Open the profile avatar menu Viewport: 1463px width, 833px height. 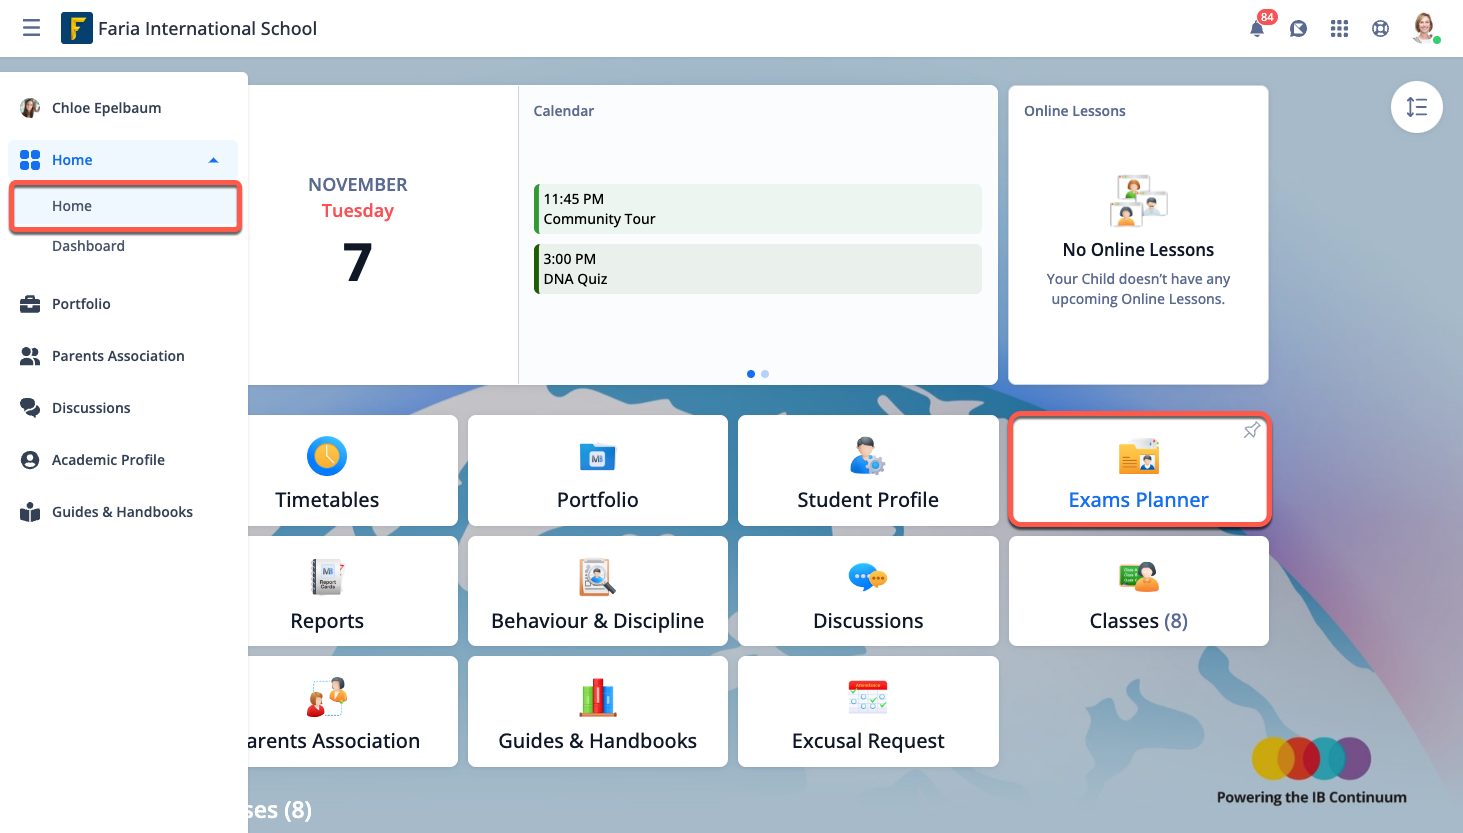1423,28
